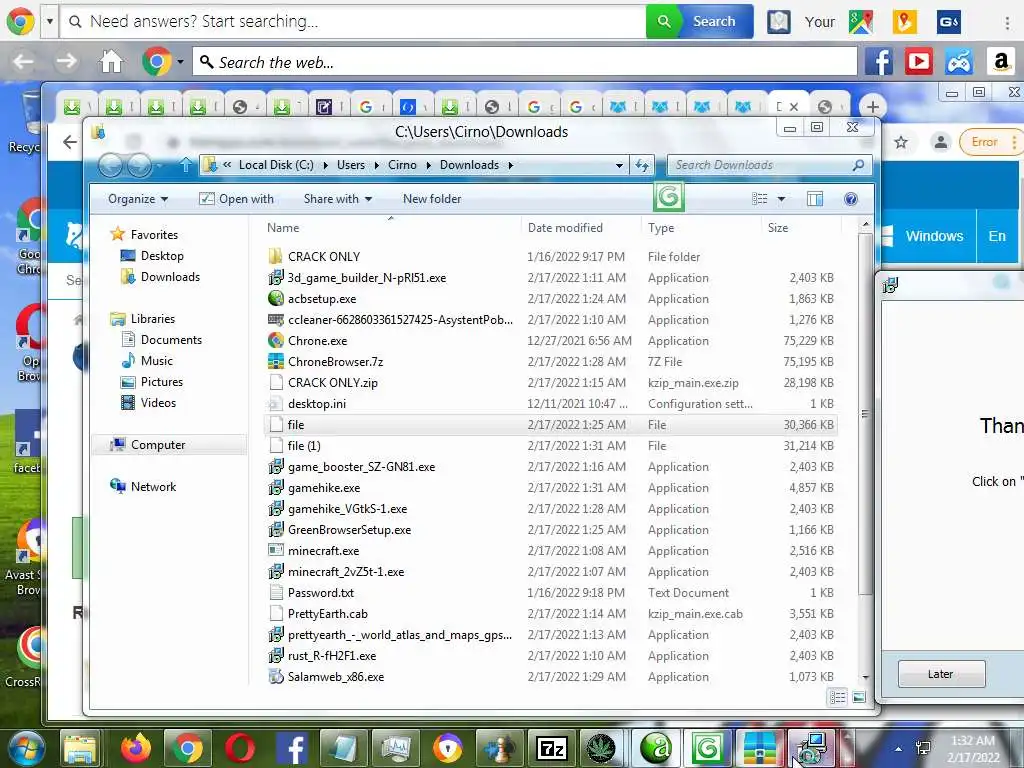Sort by Type column header
1024x768 pixels.
661,227
